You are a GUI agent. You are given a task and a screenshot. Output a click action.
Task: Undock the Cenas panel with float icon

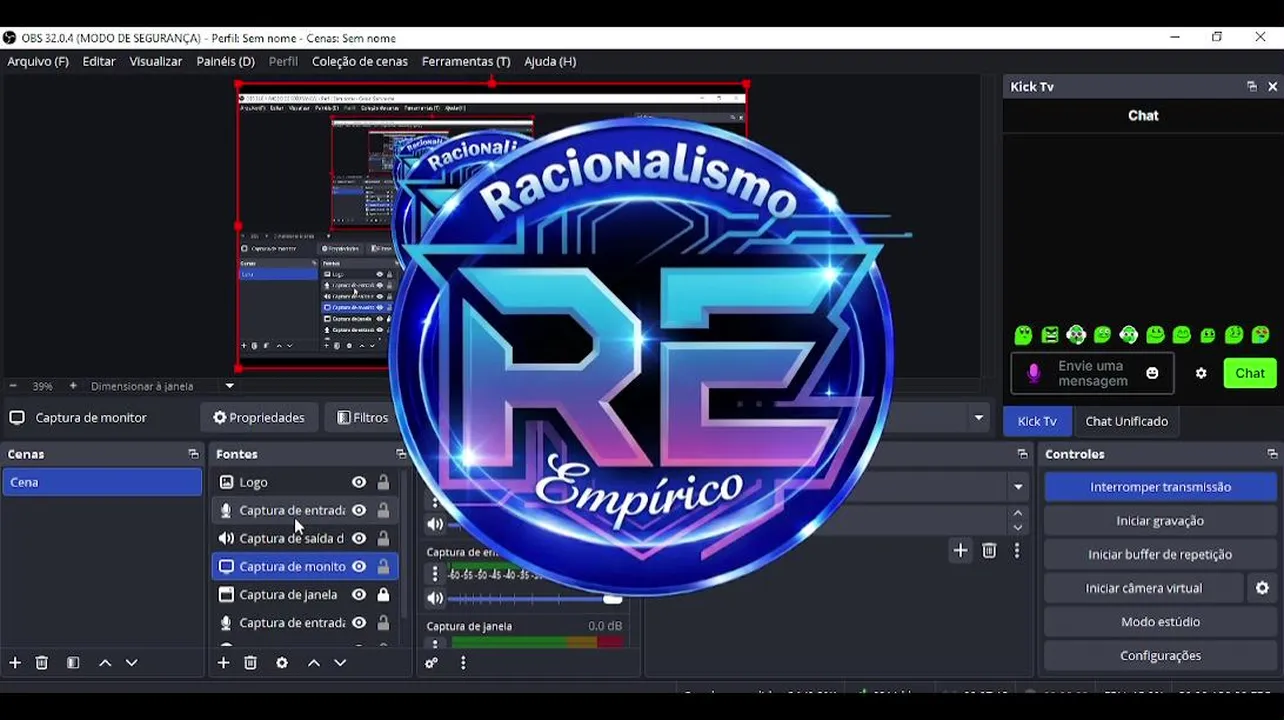[193, 454]
